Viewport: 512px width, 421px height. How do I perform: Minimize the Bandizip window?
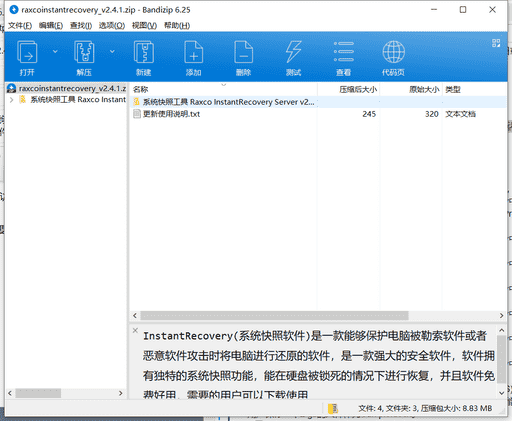[434, 10]
